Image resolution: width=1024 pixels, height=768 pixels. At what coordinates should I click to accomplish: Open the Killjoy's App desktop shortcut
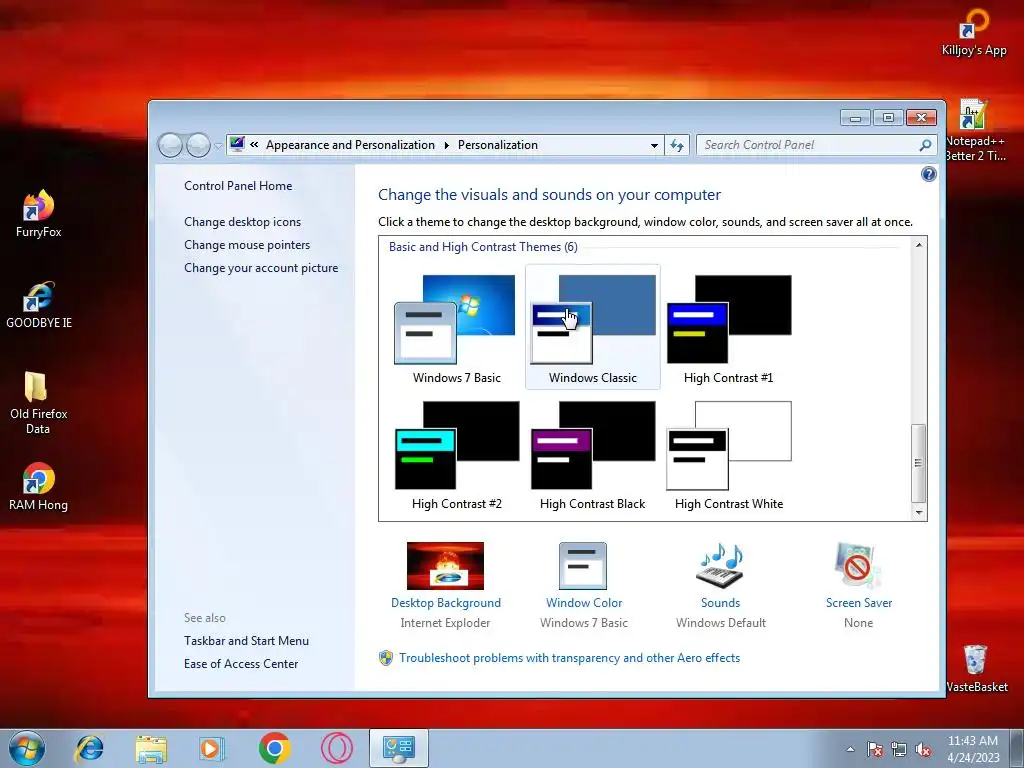974,33
